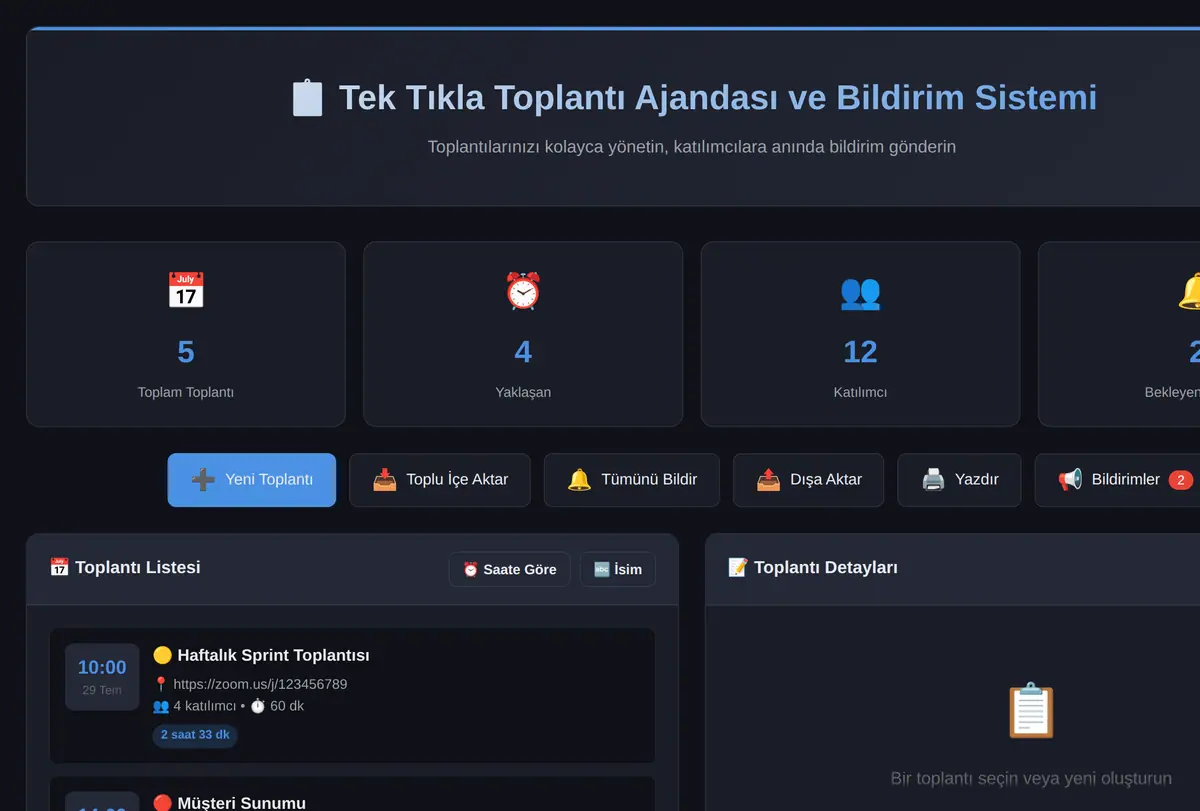Image resolution: width=1200 pixels, height=811 pixels.
Task: Click the Yazdır print button
Action: 960,480
